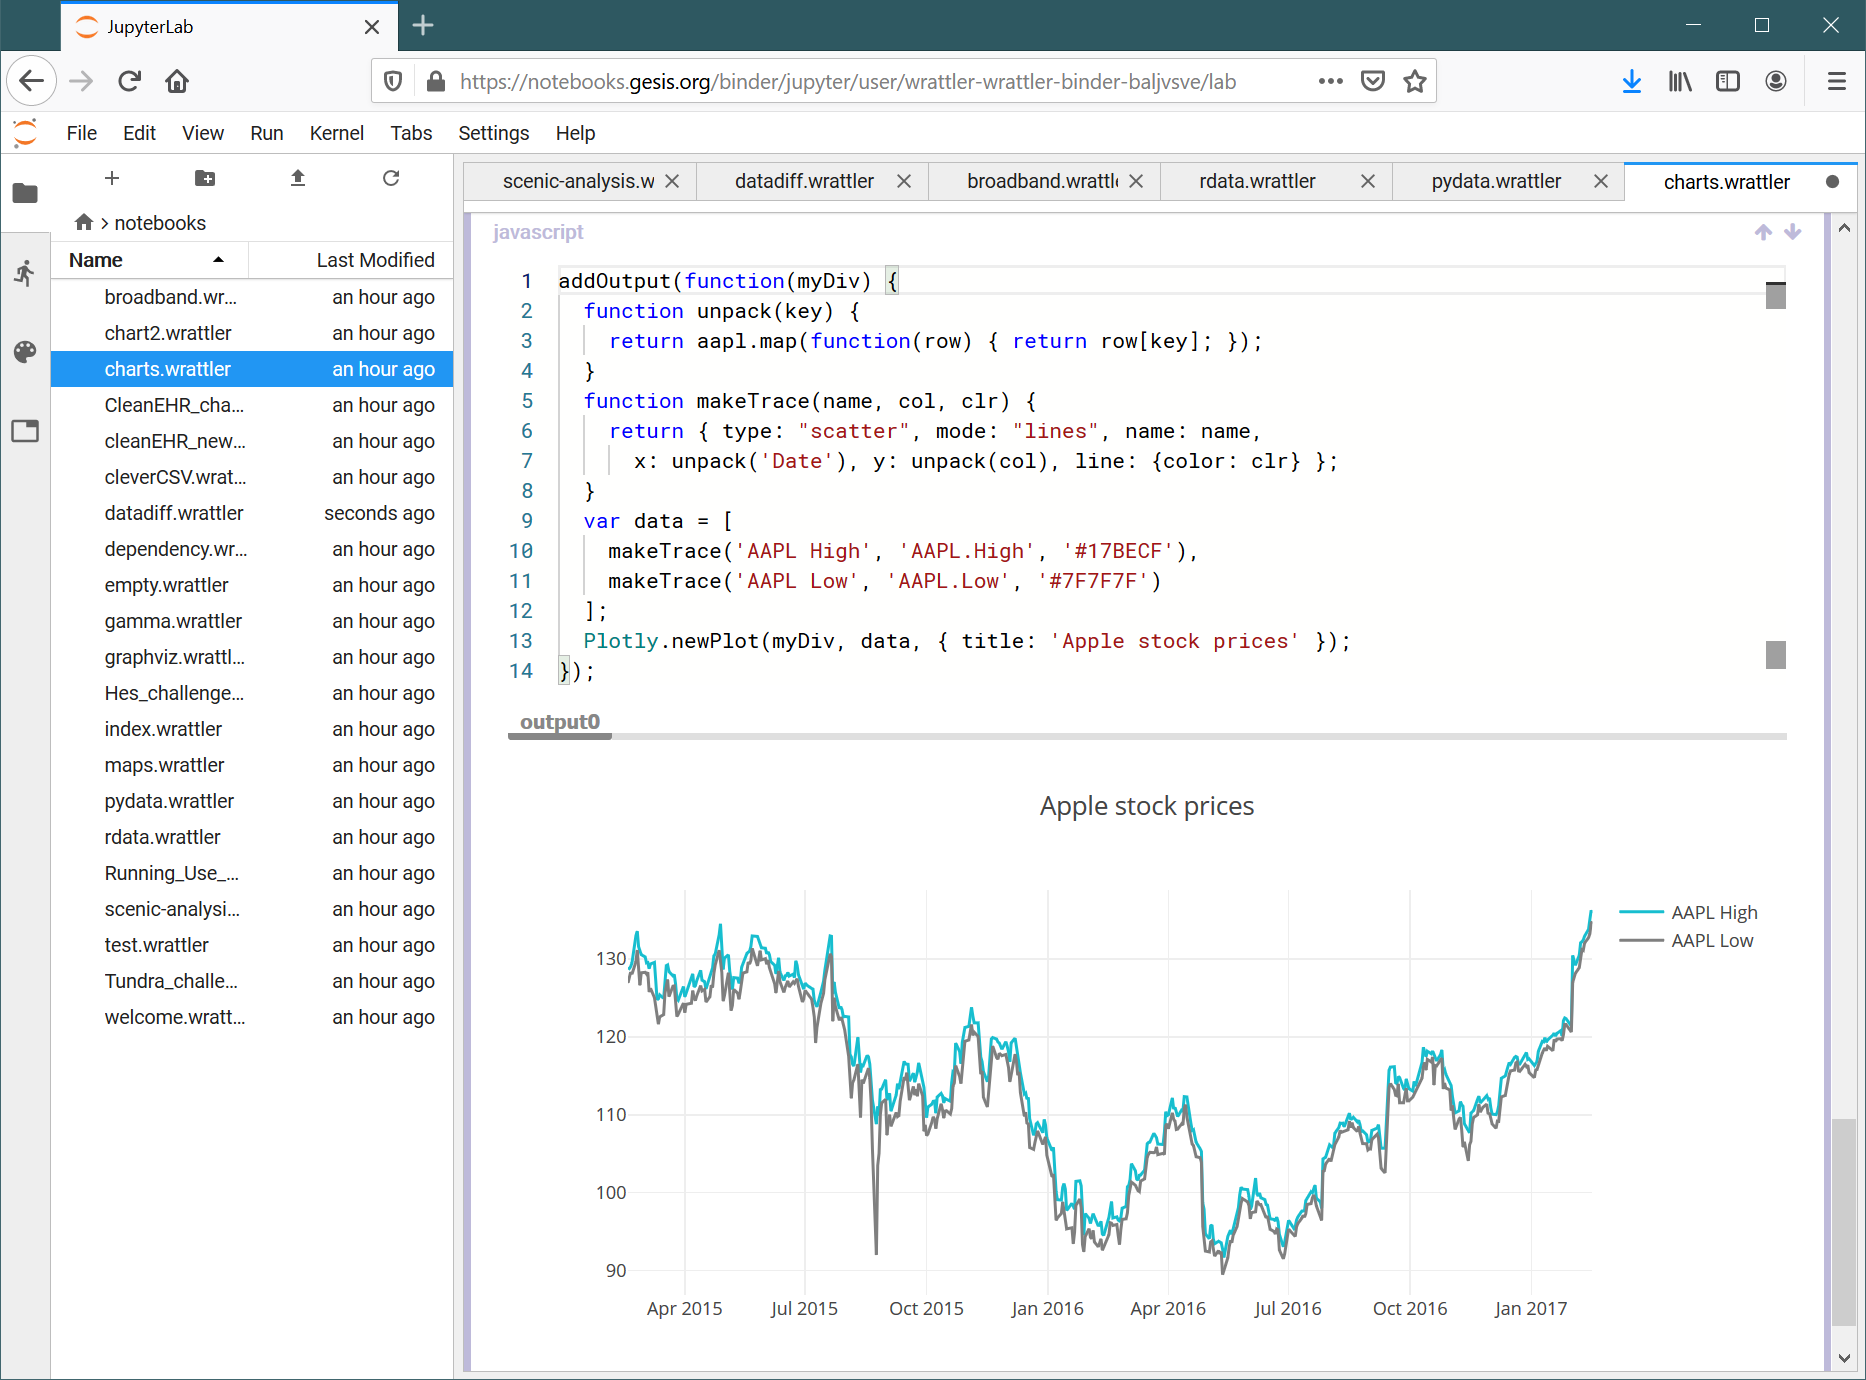This screenshot has width=1866, height=1380.
Task: Create a new folder in file browser
Action: [x=205, y=178]
